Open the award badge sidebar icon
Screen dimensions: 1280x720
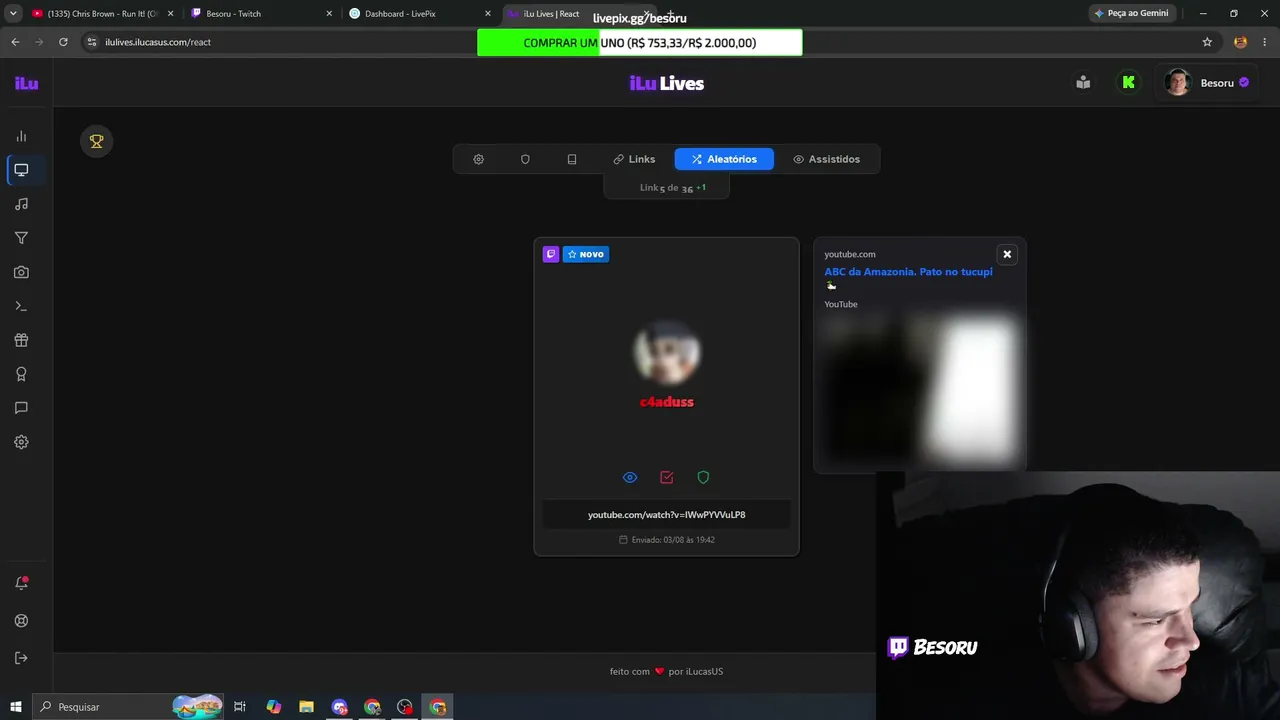click(x=21, y=374)
